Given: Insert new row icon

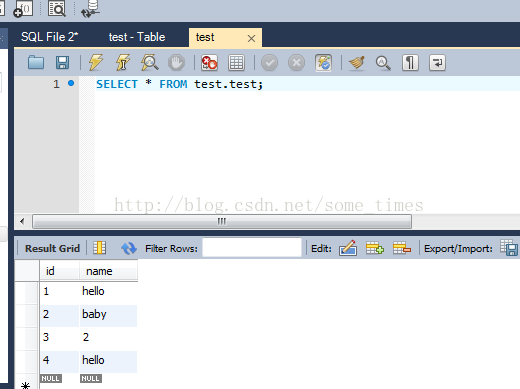Looking at the screenshot, I should 375,248.
